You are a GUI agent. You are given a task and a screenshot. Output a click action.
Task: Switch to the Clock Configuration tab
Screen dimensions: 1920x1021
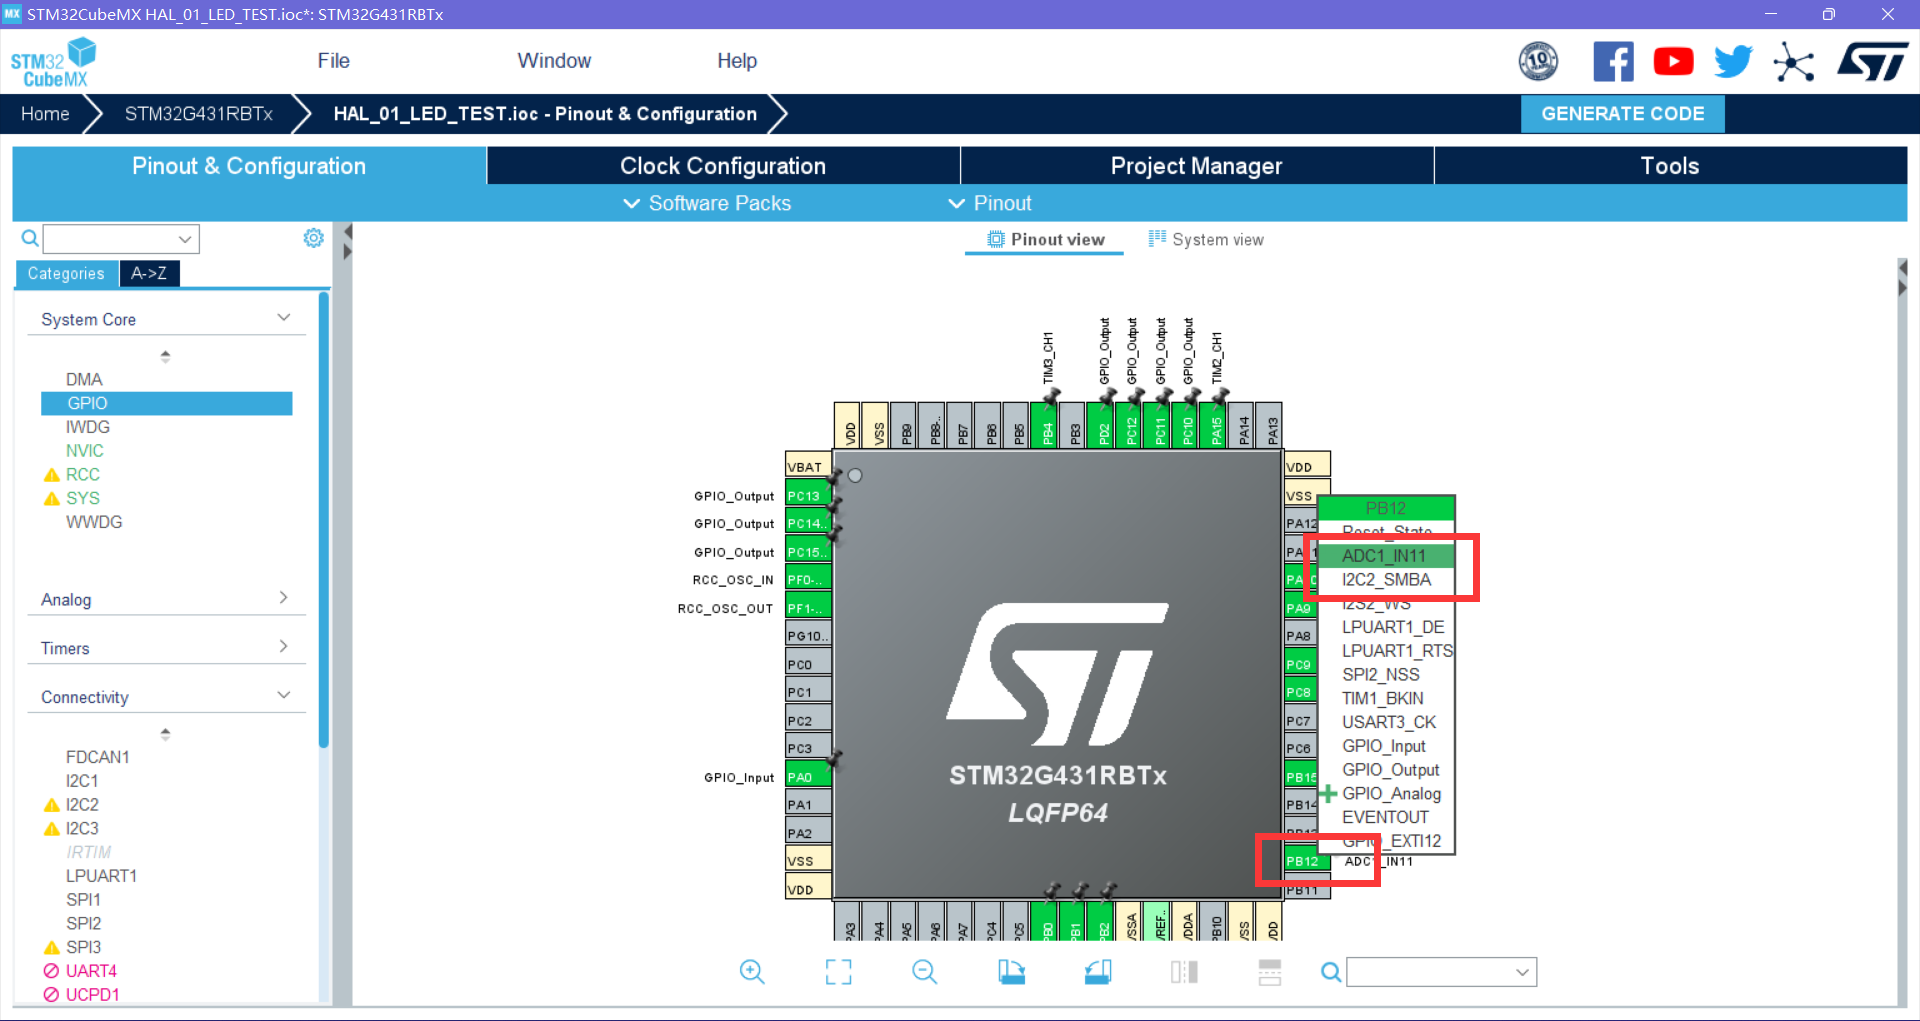click(x=722, y=165)
